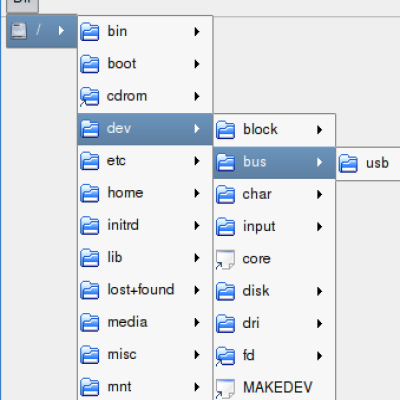Click the MAKEDEV file icon
The image size is (400, 400).
[225, 389]
